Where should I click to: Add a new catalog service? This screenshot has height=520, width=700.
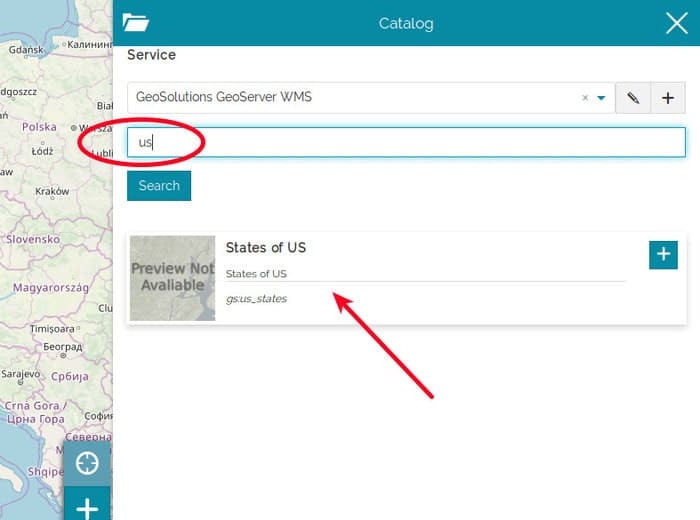pos(668,98)
